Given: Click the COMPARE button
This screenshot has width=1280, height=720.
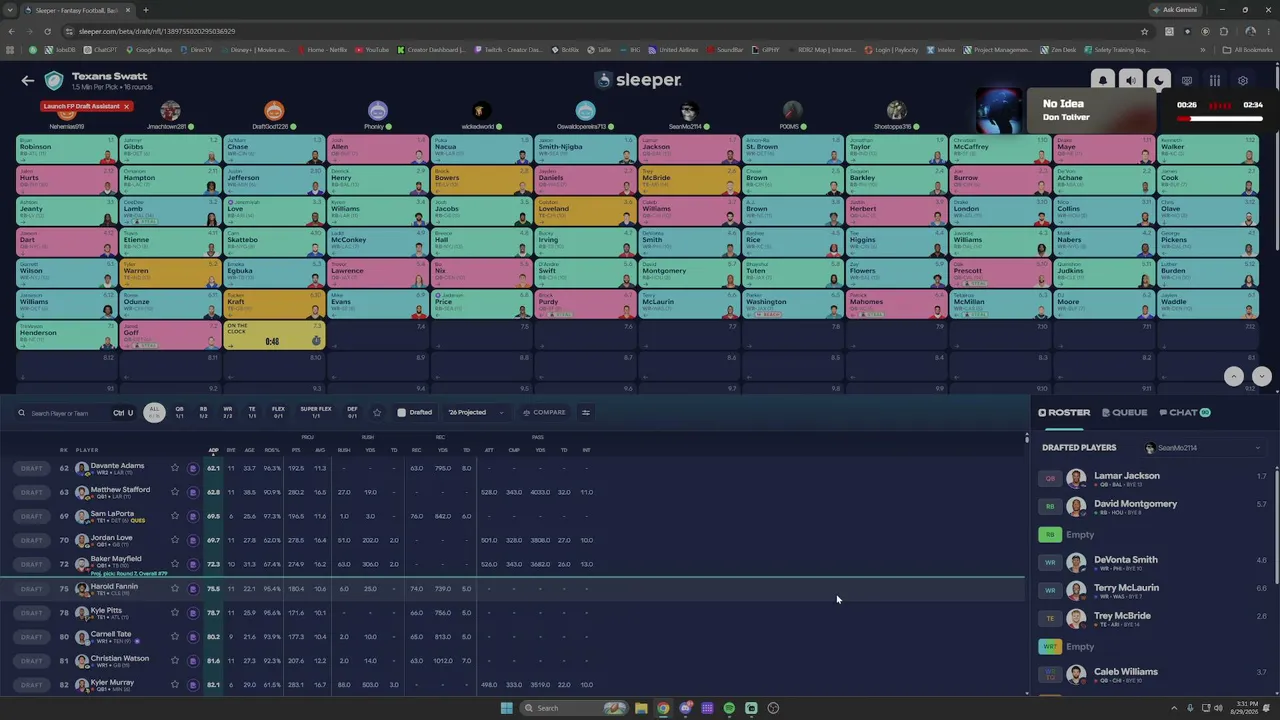Looking at the screenshot, I should [544, 412].
